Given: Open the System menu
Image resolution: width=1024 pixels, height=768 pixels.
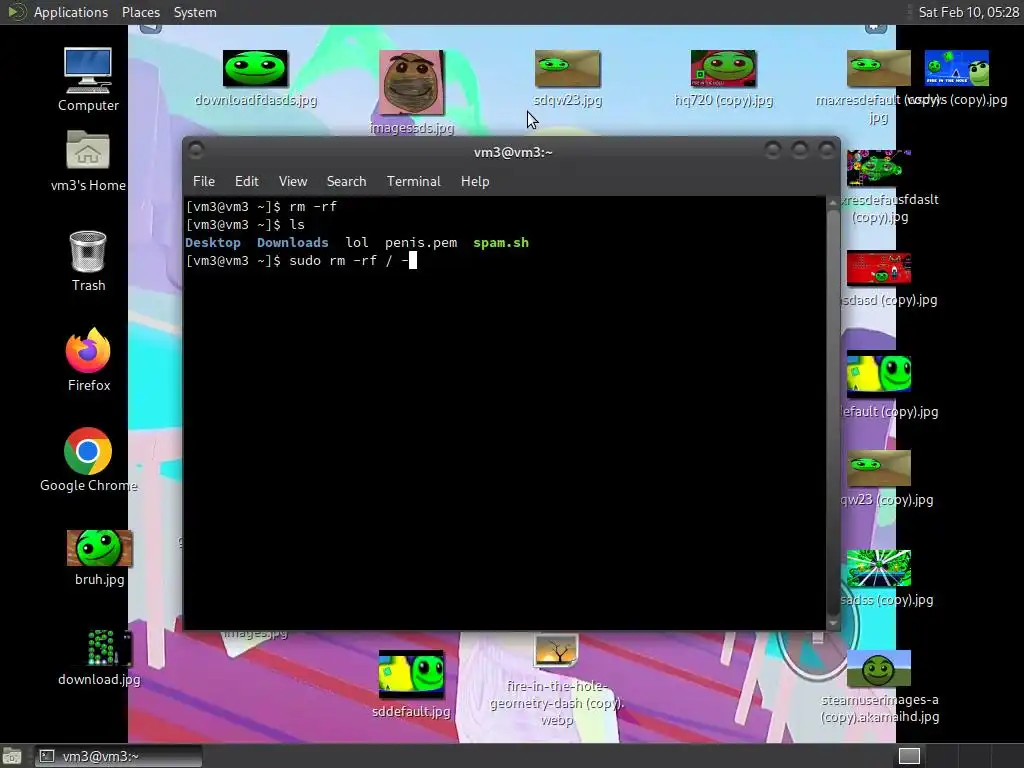Looking at the screenshot, I should pyautogui.click(x=195, y=12).
